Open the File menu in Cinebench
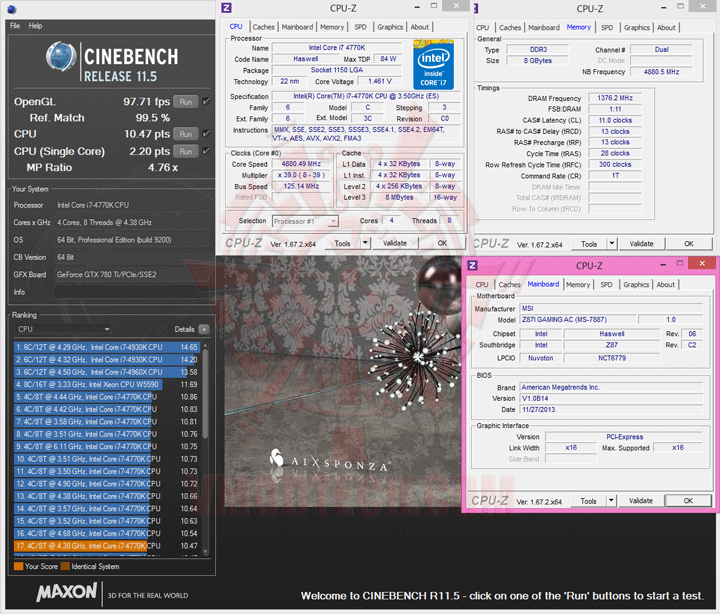Image resolution: width=720 pixels, height=614 pixels. 15,26
